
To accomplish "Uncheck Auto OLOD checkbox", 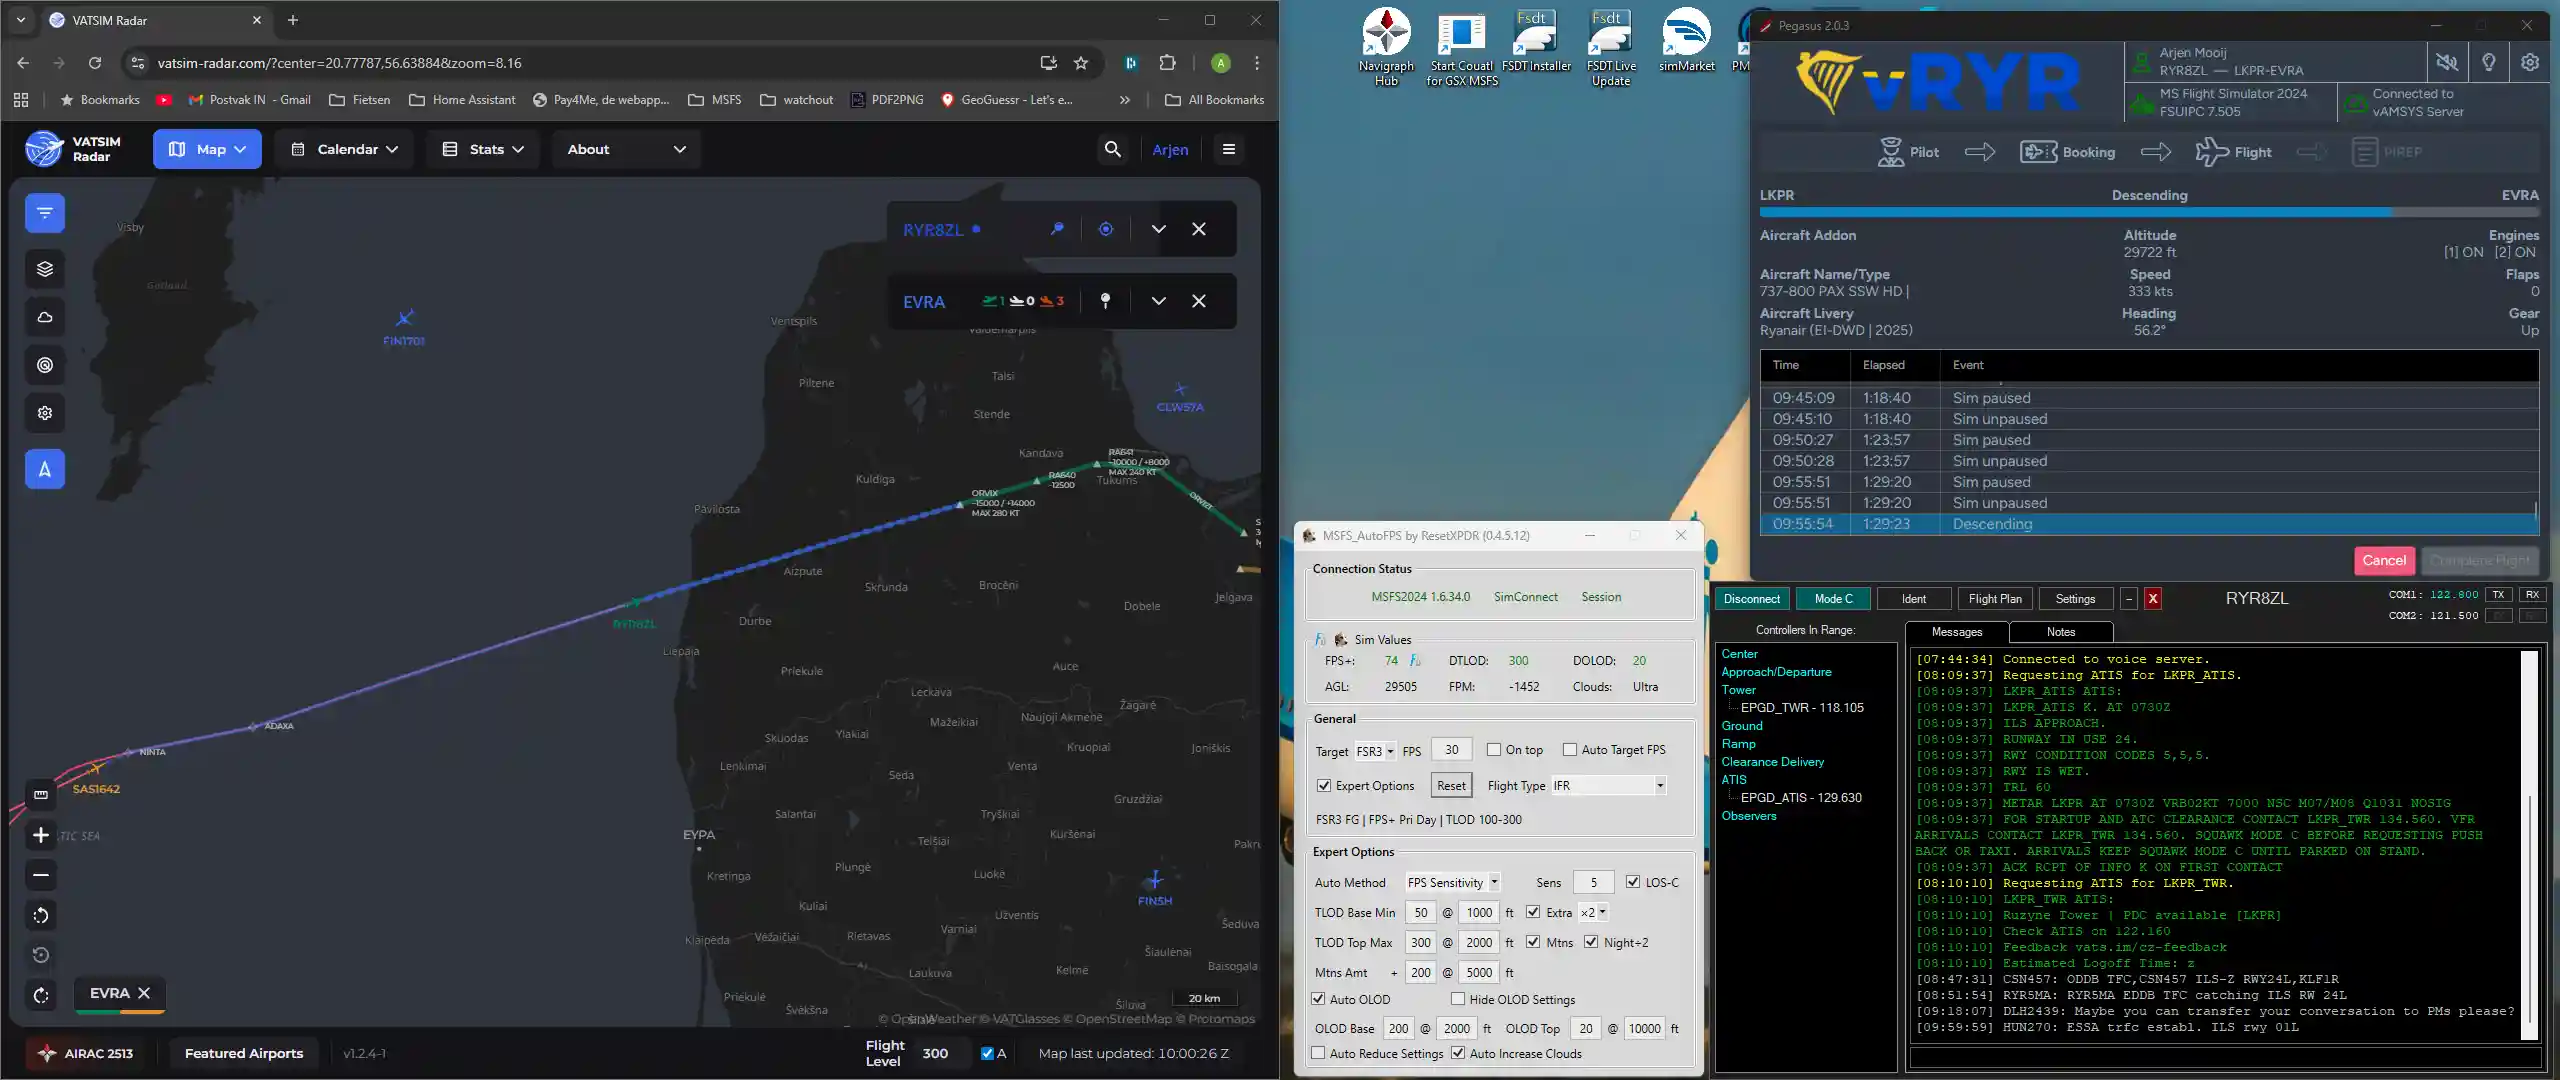I will point(1318,998).
